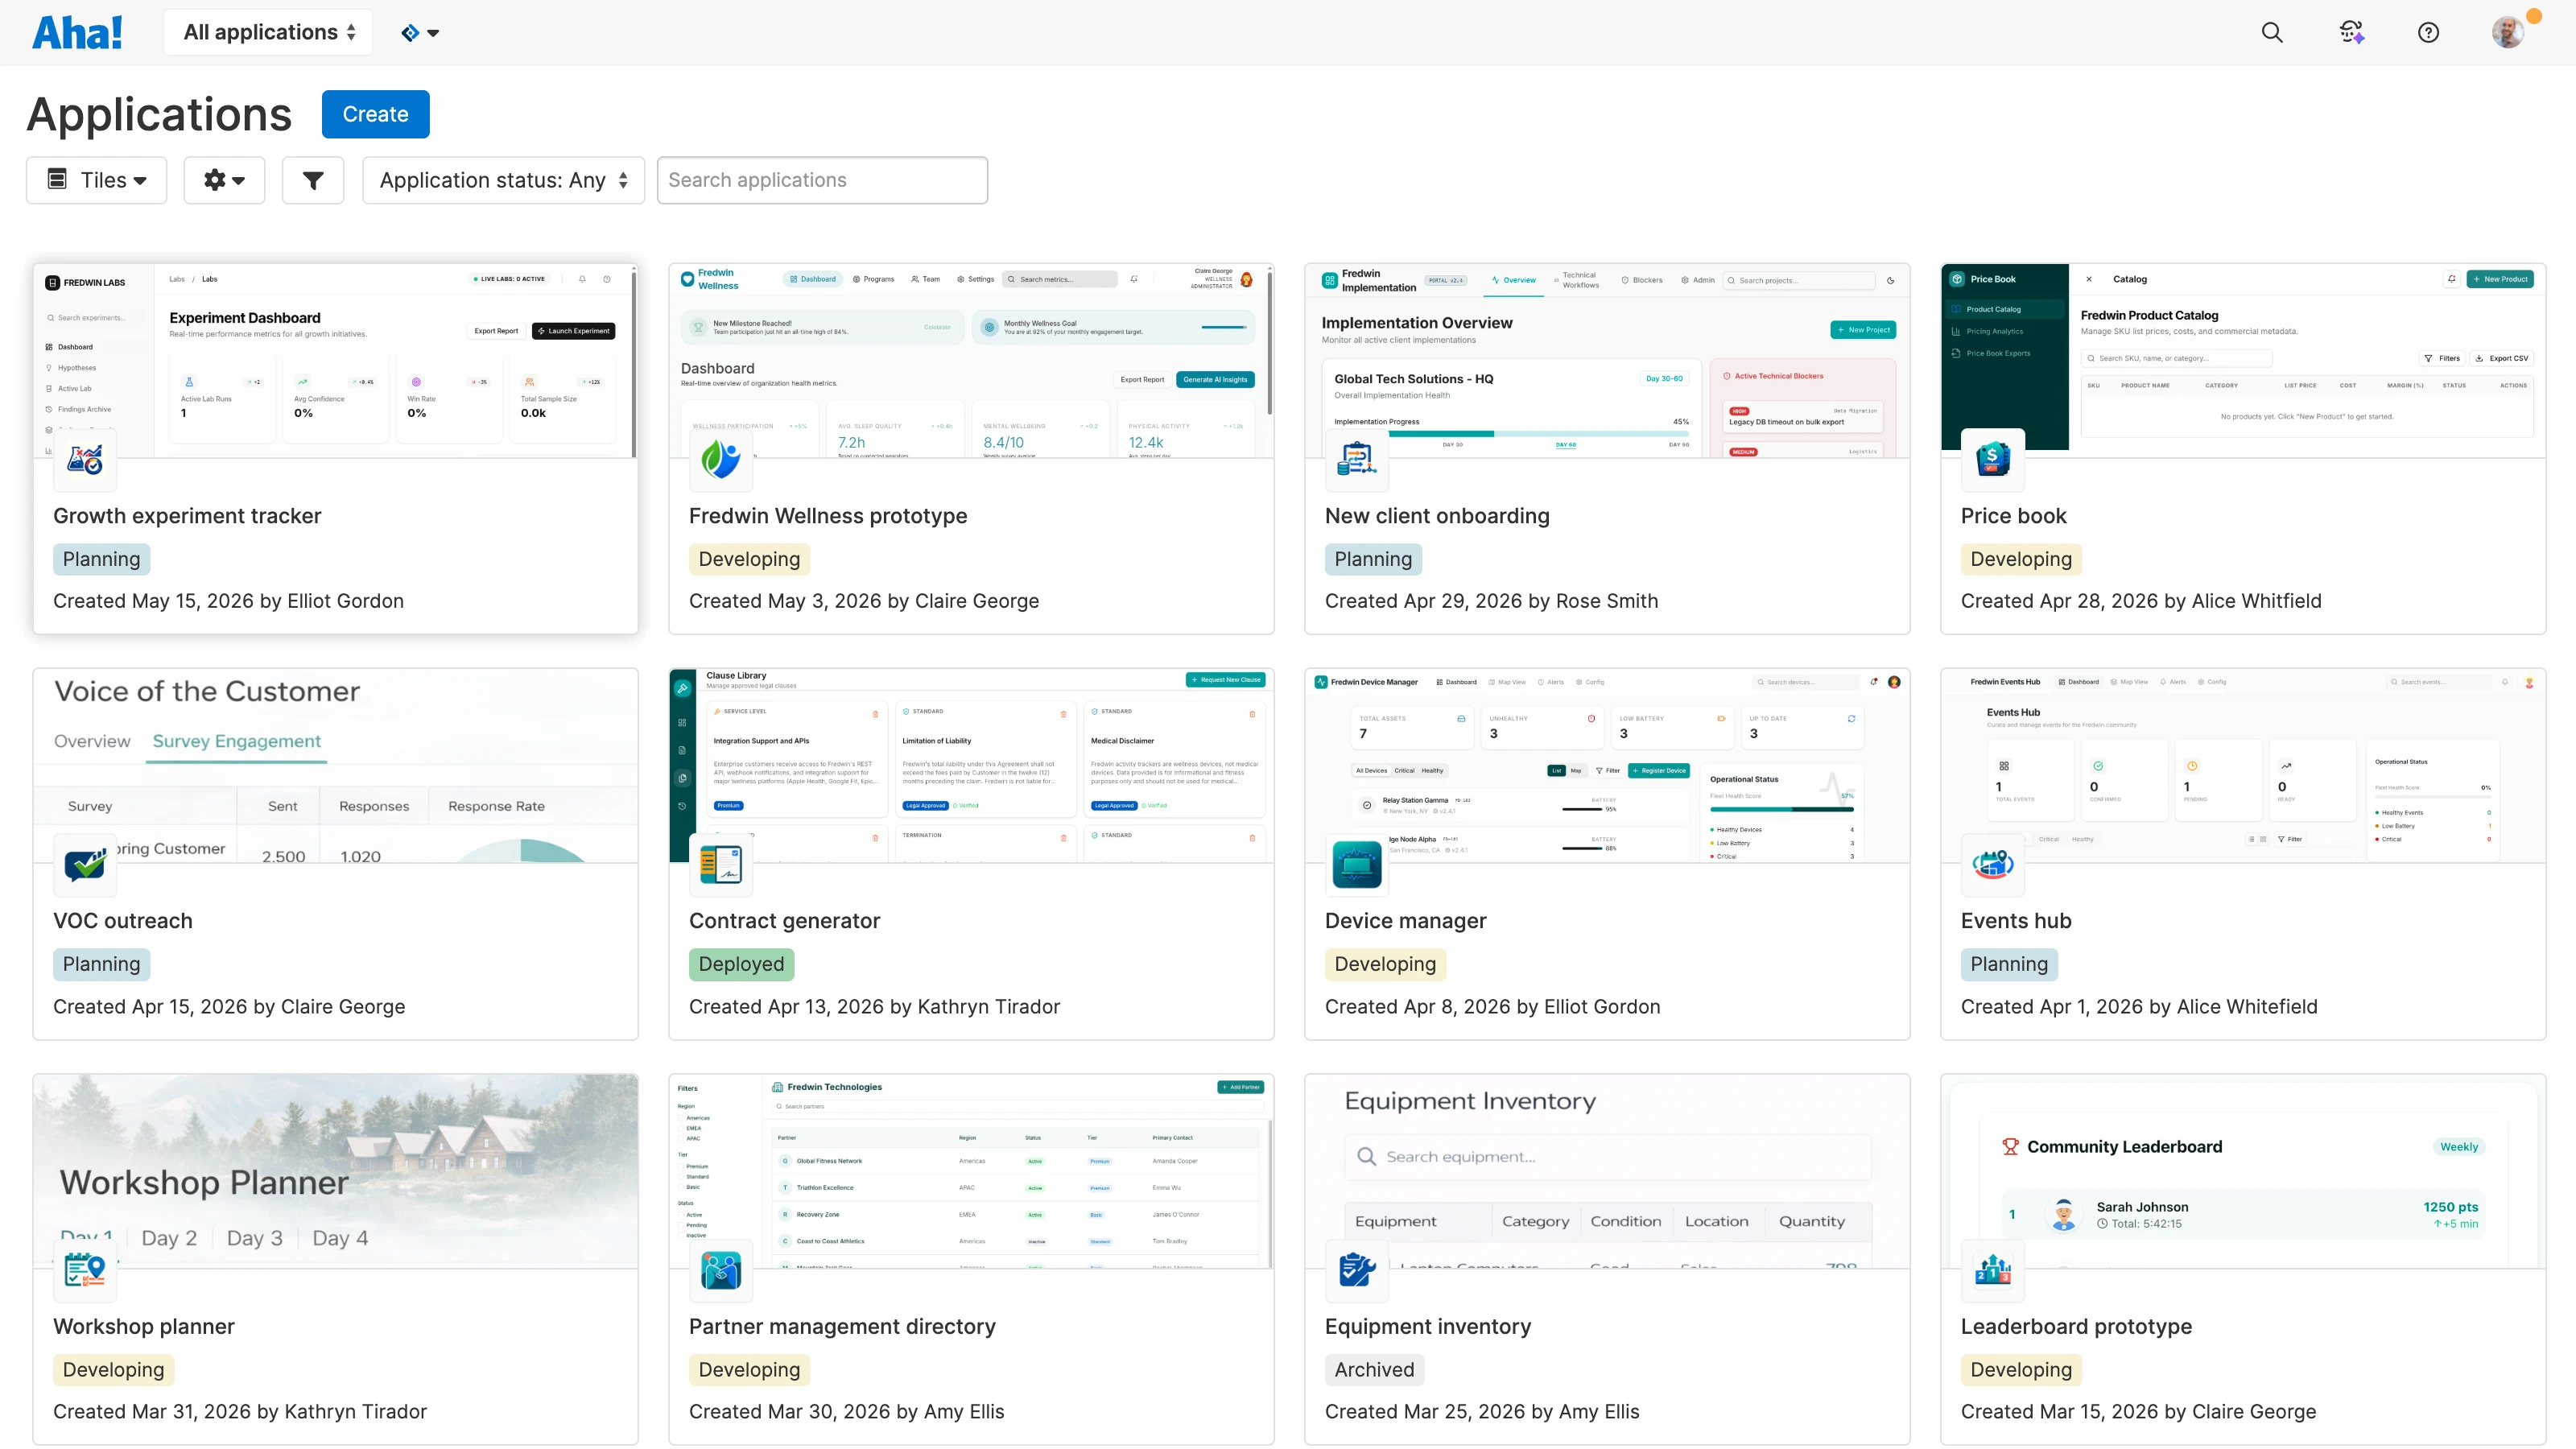This screenshot has height=1449, width=2576.
Task: Open your profile avatar menu
Action: coord(2508,32)
